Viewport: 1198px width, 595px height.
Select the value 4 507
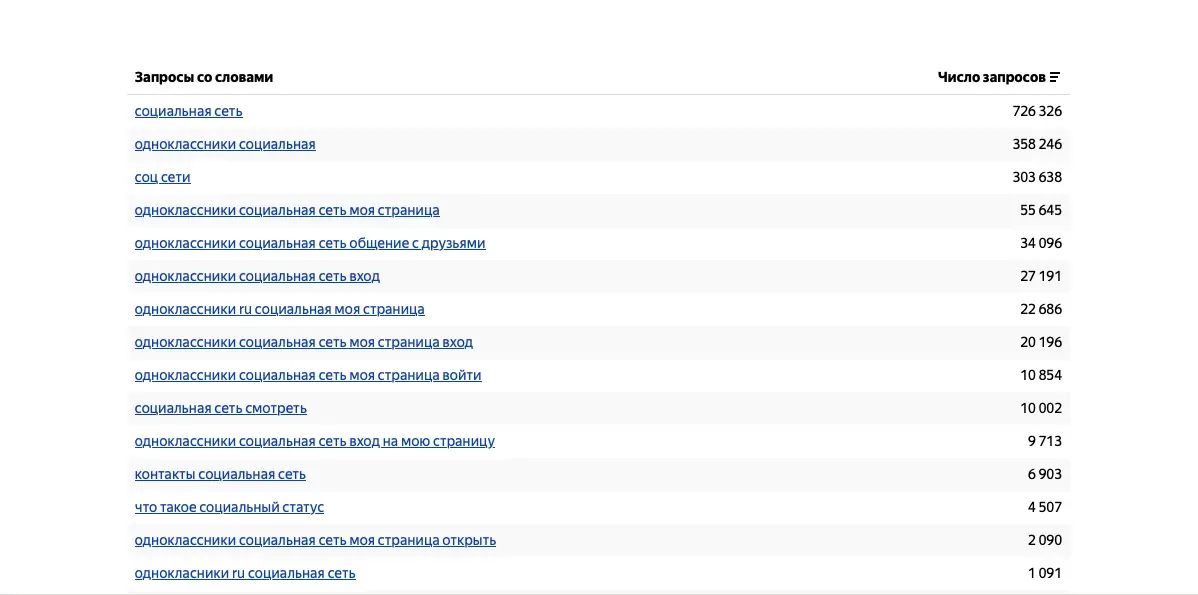point(1044,507)
